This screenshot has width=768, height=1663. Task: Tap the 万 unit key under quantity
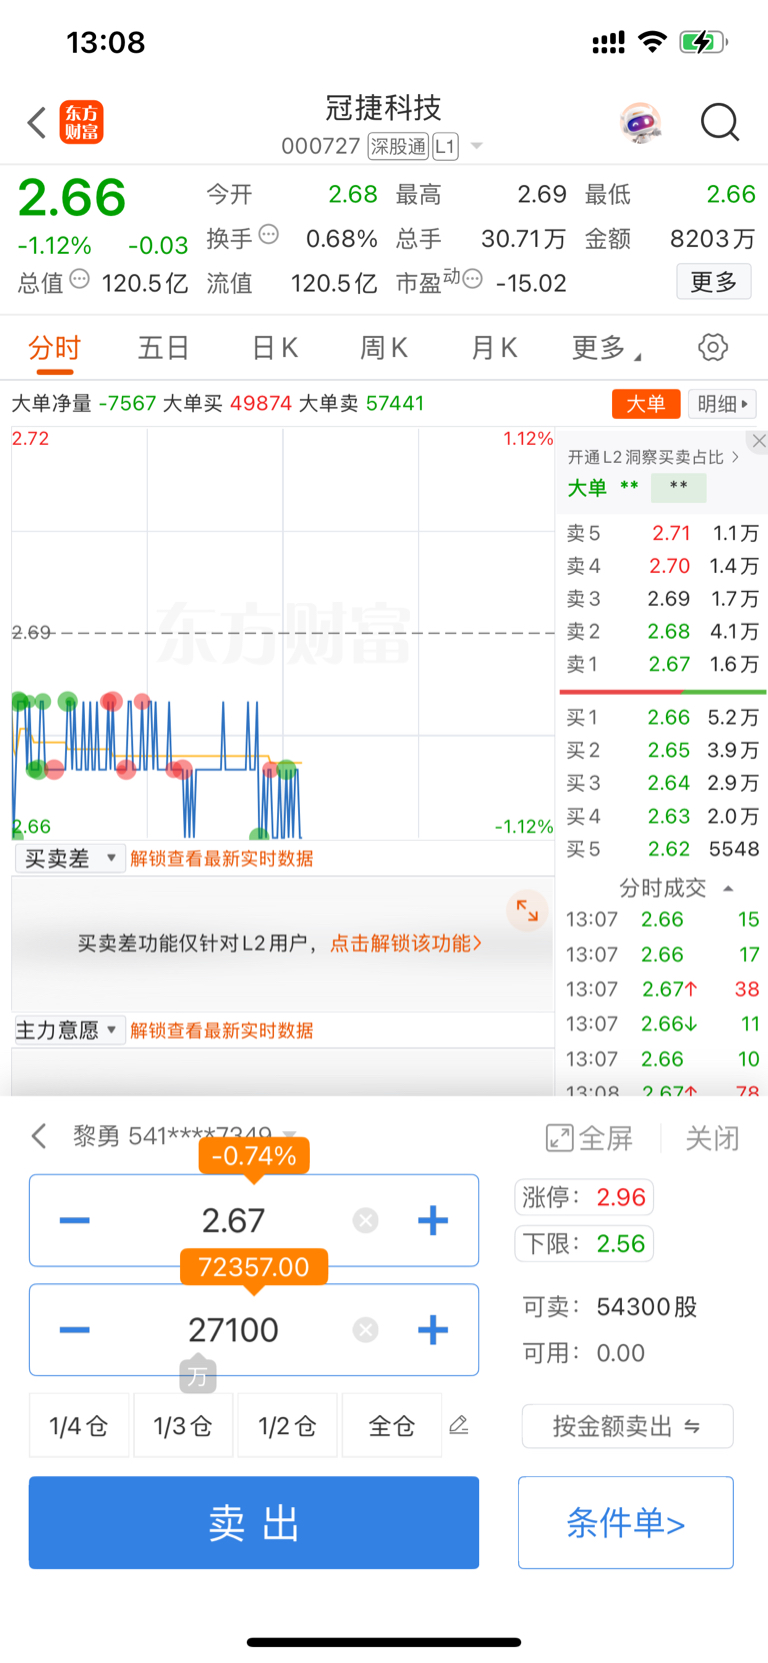click(x=198, y=1376)
